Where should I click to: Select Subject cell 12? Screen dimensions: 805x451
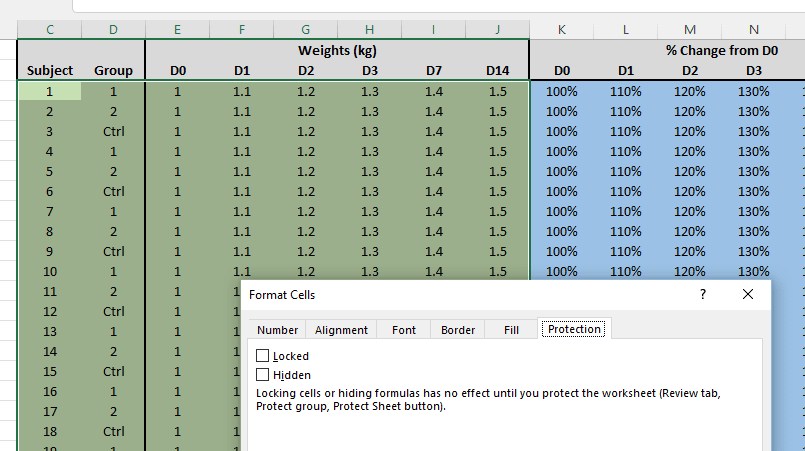click(x=50, y=311)
